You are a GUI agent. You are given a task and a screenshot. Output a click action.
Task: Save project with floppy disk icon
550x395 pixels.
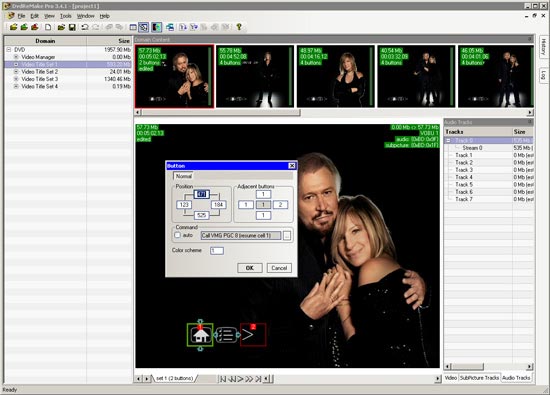(x=72, y=27)
